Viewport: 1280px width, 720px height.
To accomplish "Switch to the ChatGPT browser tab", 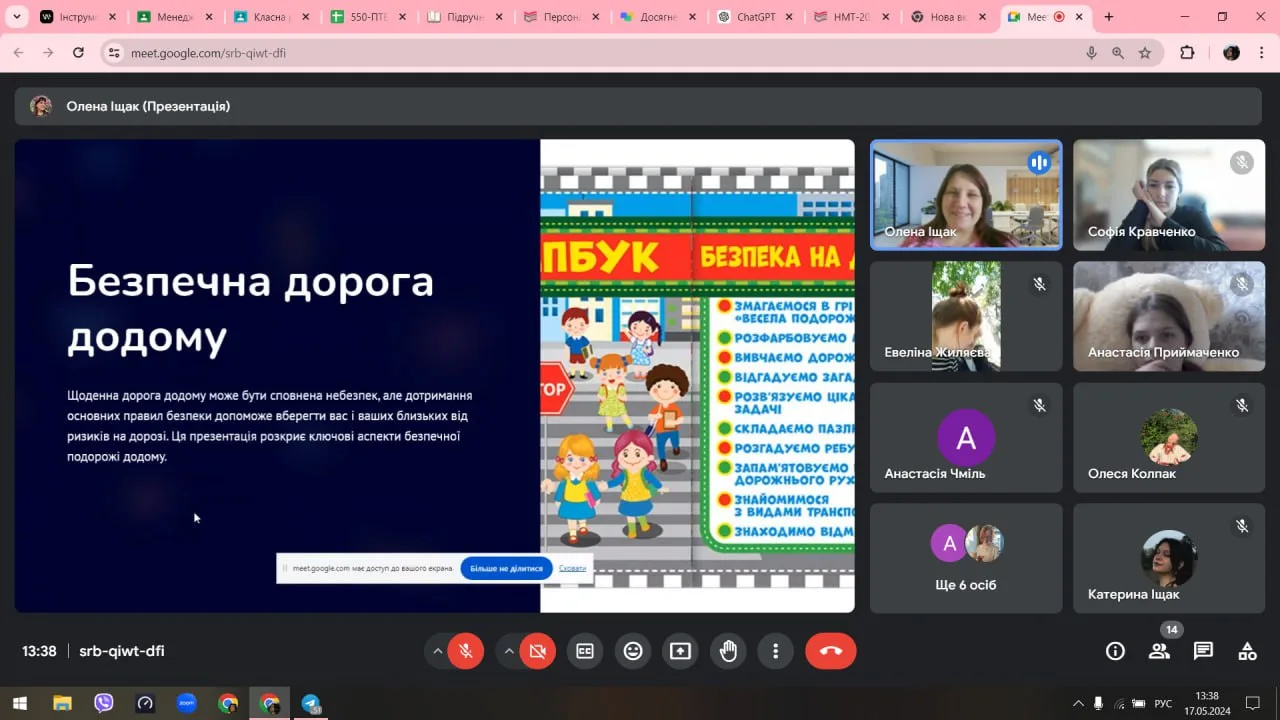I will point(757,17).
